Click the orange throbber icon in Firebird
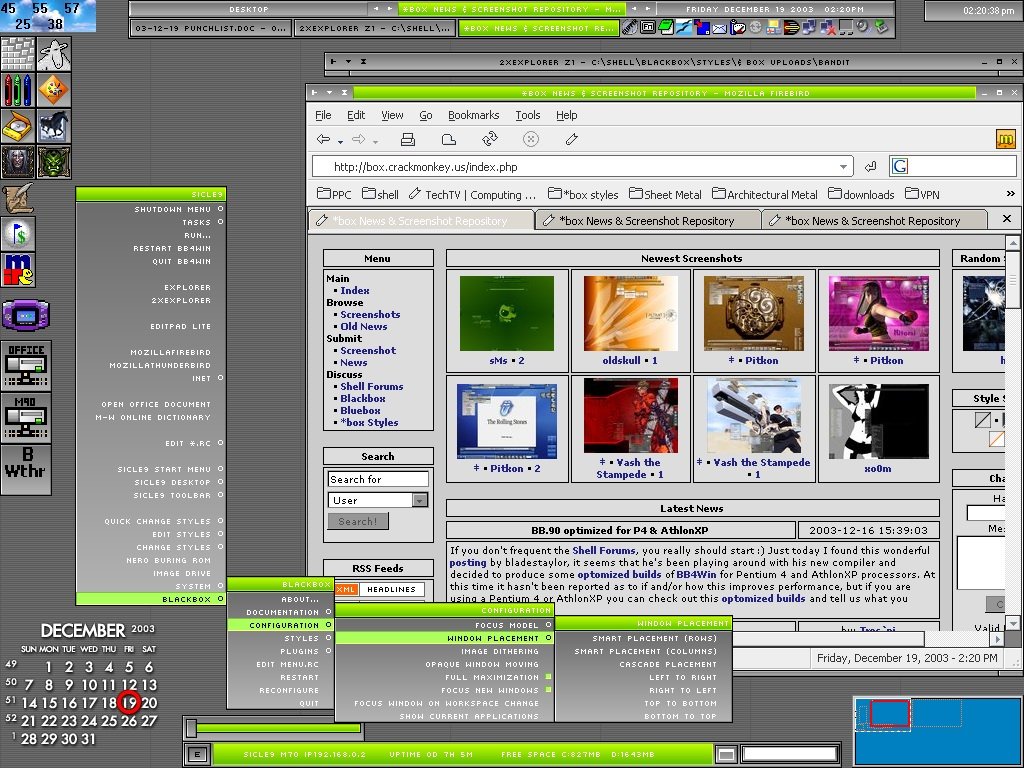Screen dimensions: 1024x768 pos(1006,139)
